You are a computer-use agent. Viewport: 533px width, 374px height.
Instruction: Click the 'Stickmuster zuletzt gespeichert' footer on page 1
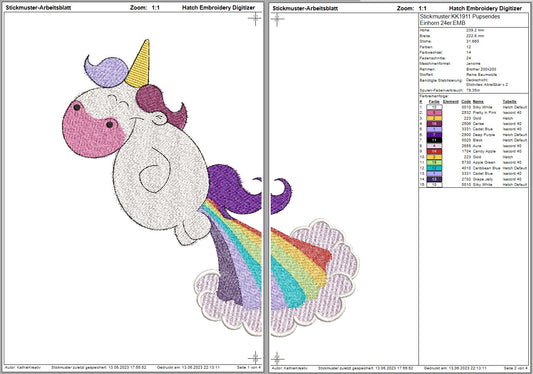tap(99, 368)
